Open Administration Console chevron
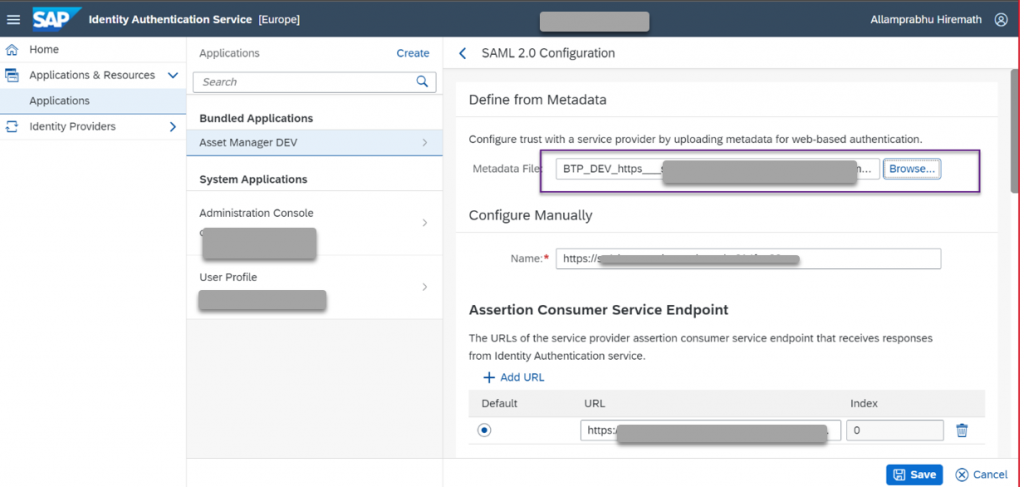Viewport: 1024px width, 487px height. coord(424,223)
